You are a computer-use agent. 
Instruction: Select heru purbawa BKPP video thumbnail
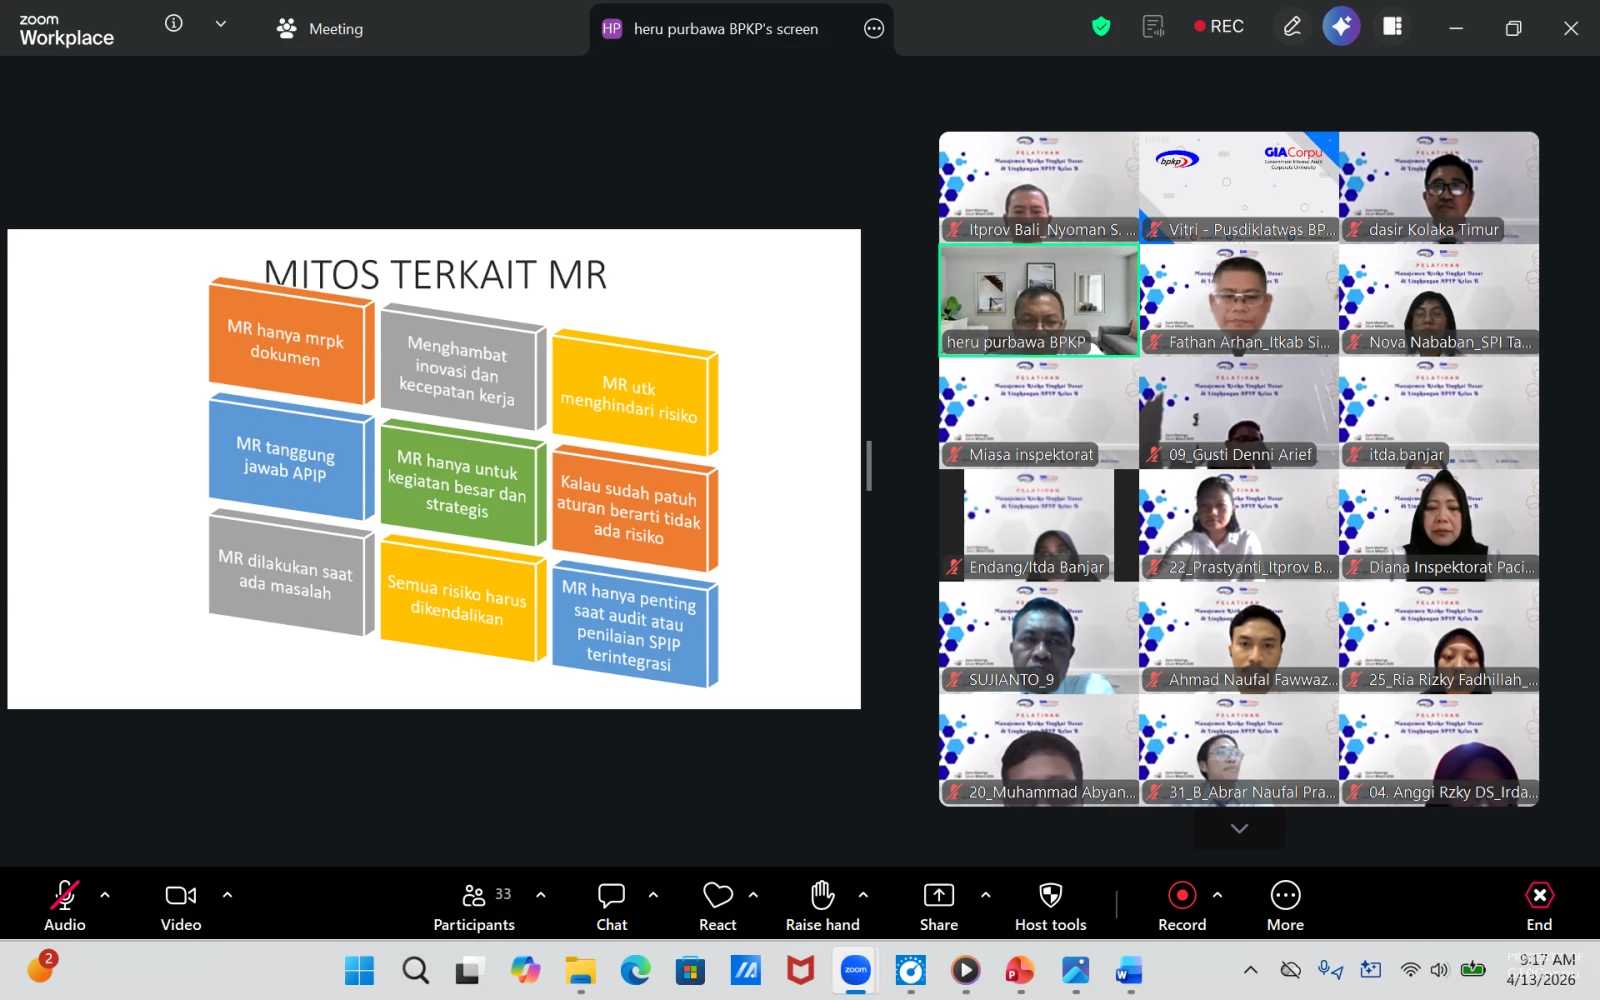pyautogui.click(x=1038, y=300)
